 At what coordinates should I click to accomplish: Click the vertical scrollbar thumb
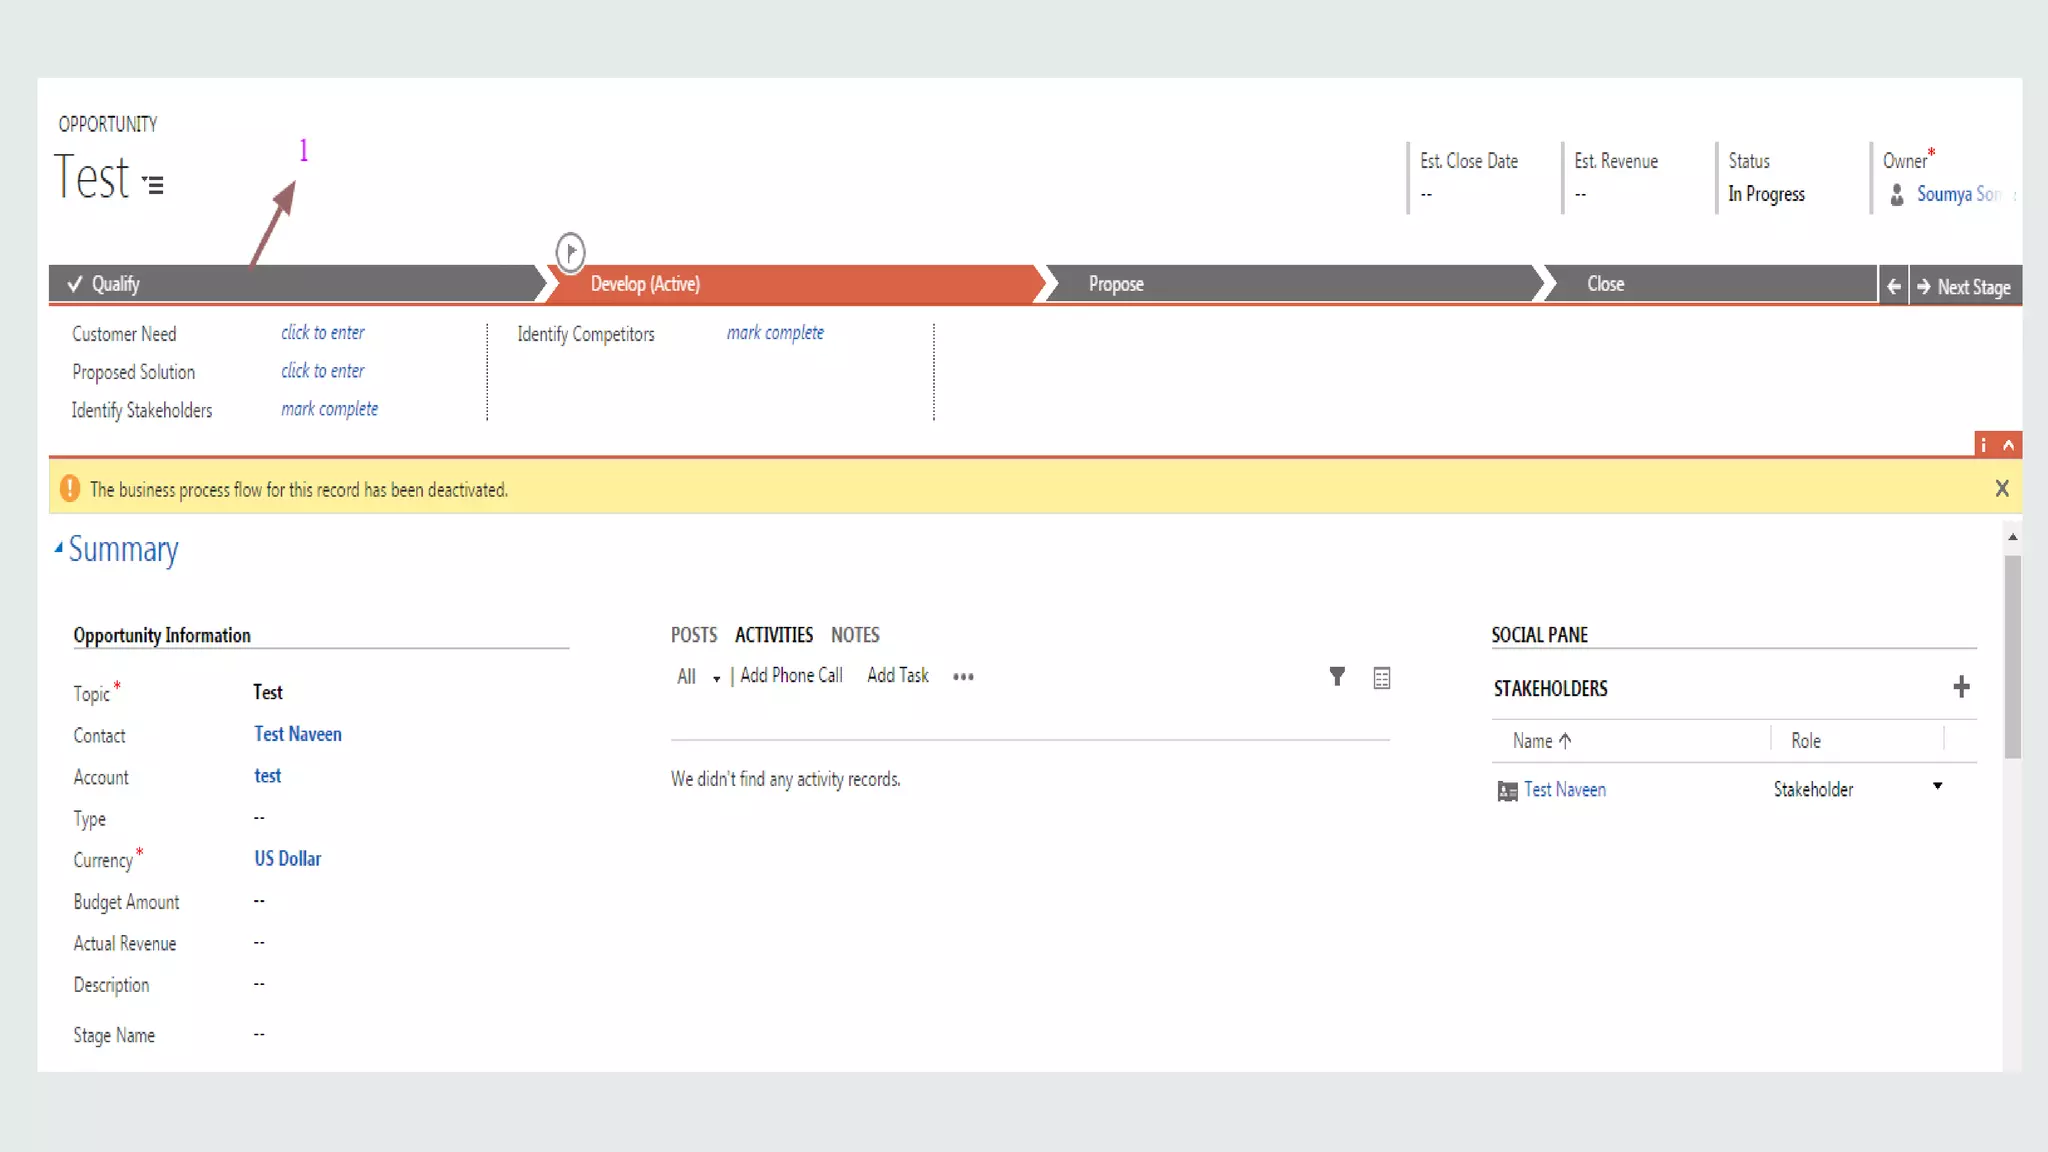click(2012, 655)
